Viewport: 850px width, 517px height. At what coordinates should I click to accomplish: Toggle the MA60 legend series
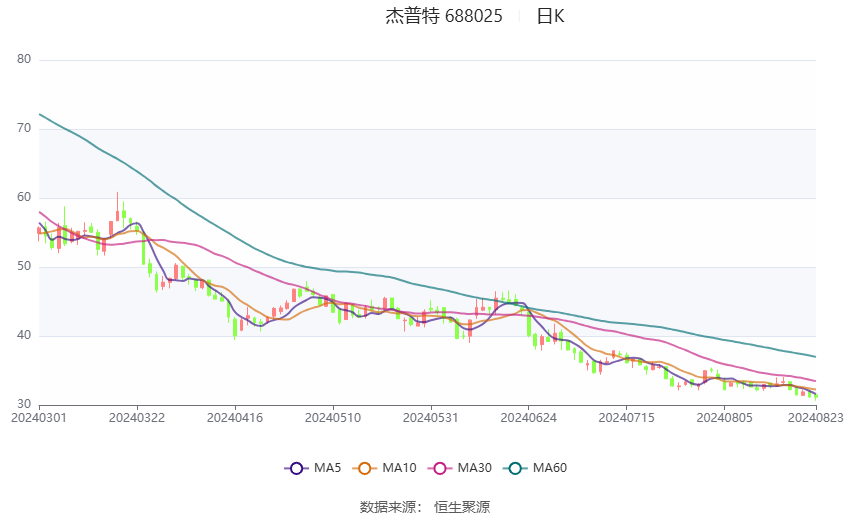pos(535,468)
